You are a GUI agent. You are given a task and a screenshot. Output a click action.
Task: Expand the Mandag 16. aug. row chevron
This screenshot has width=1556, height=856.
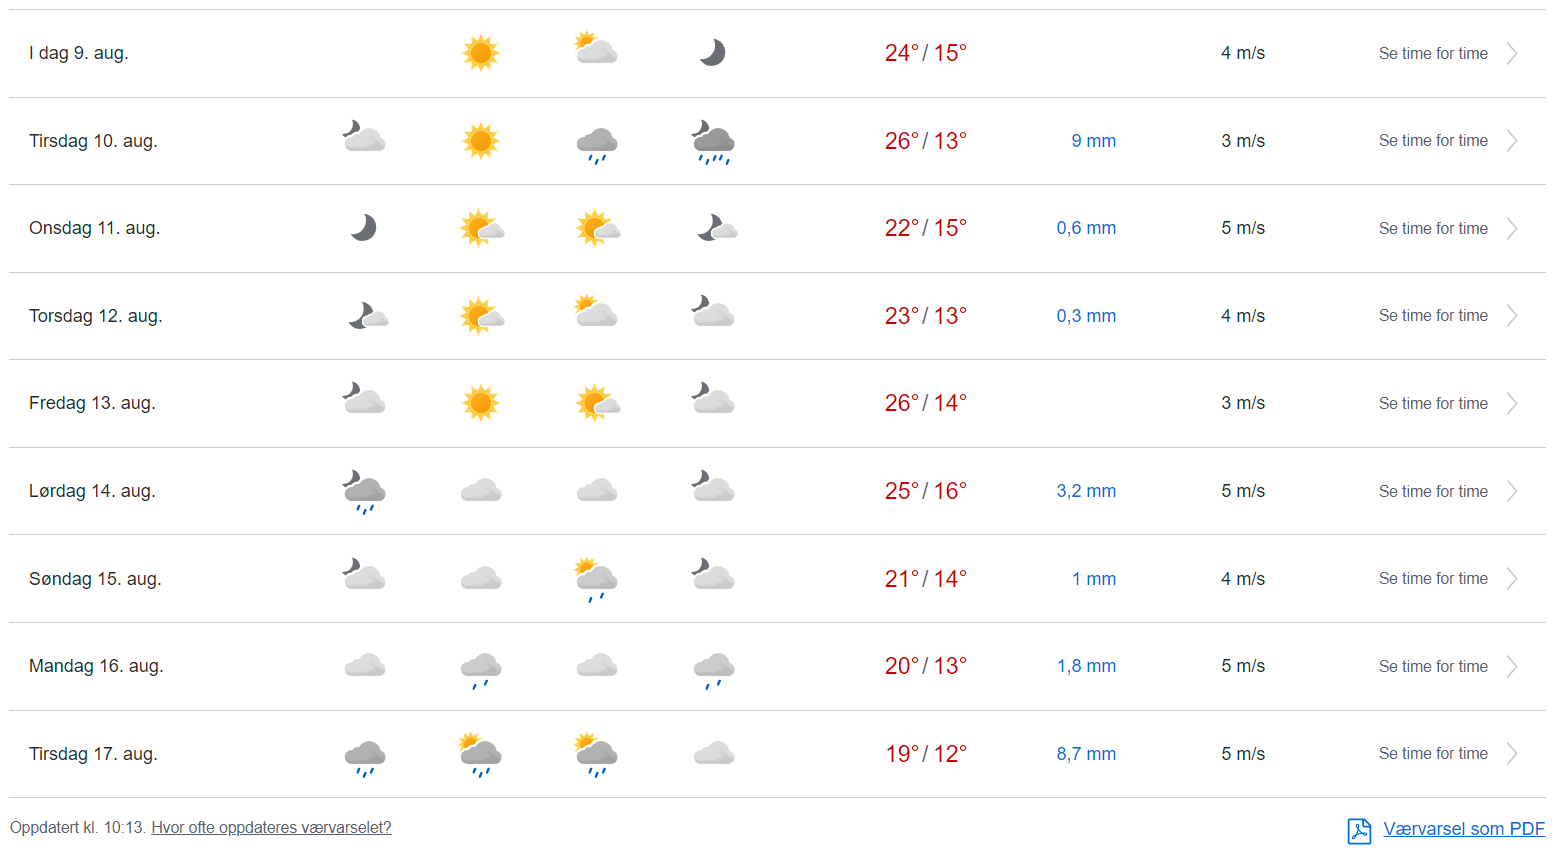coord(1512,666)
